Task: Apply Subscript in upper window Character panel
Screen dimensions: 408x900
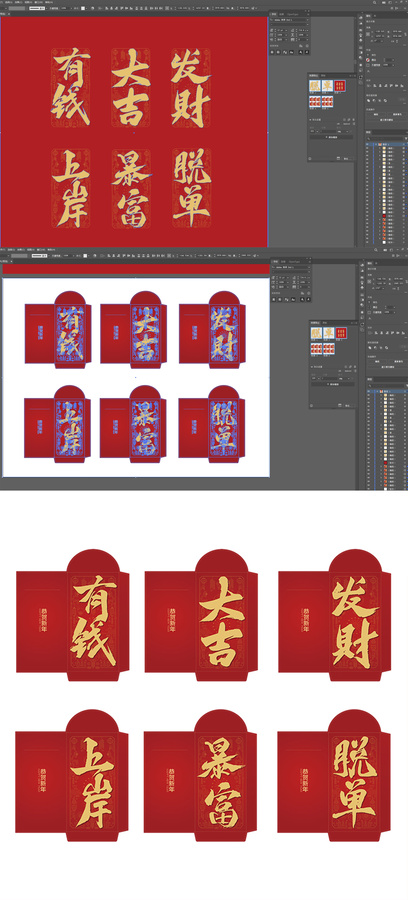Action: tap(292, 52)
